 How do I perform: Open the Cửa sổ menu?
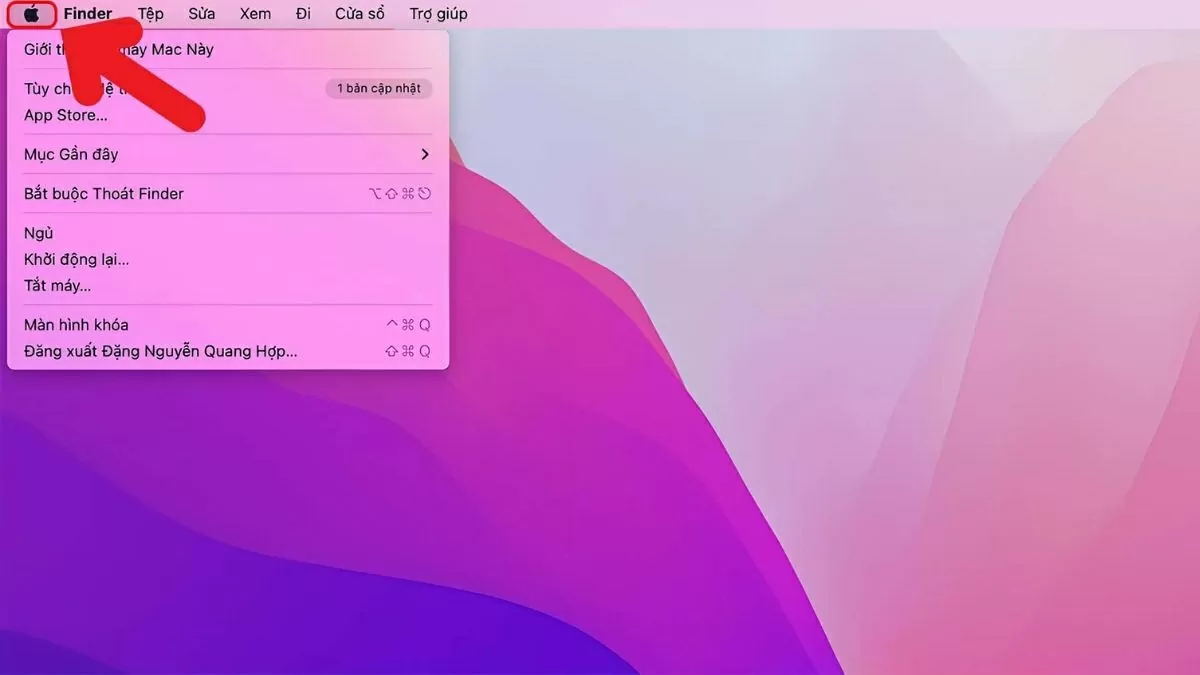point(359,13)
